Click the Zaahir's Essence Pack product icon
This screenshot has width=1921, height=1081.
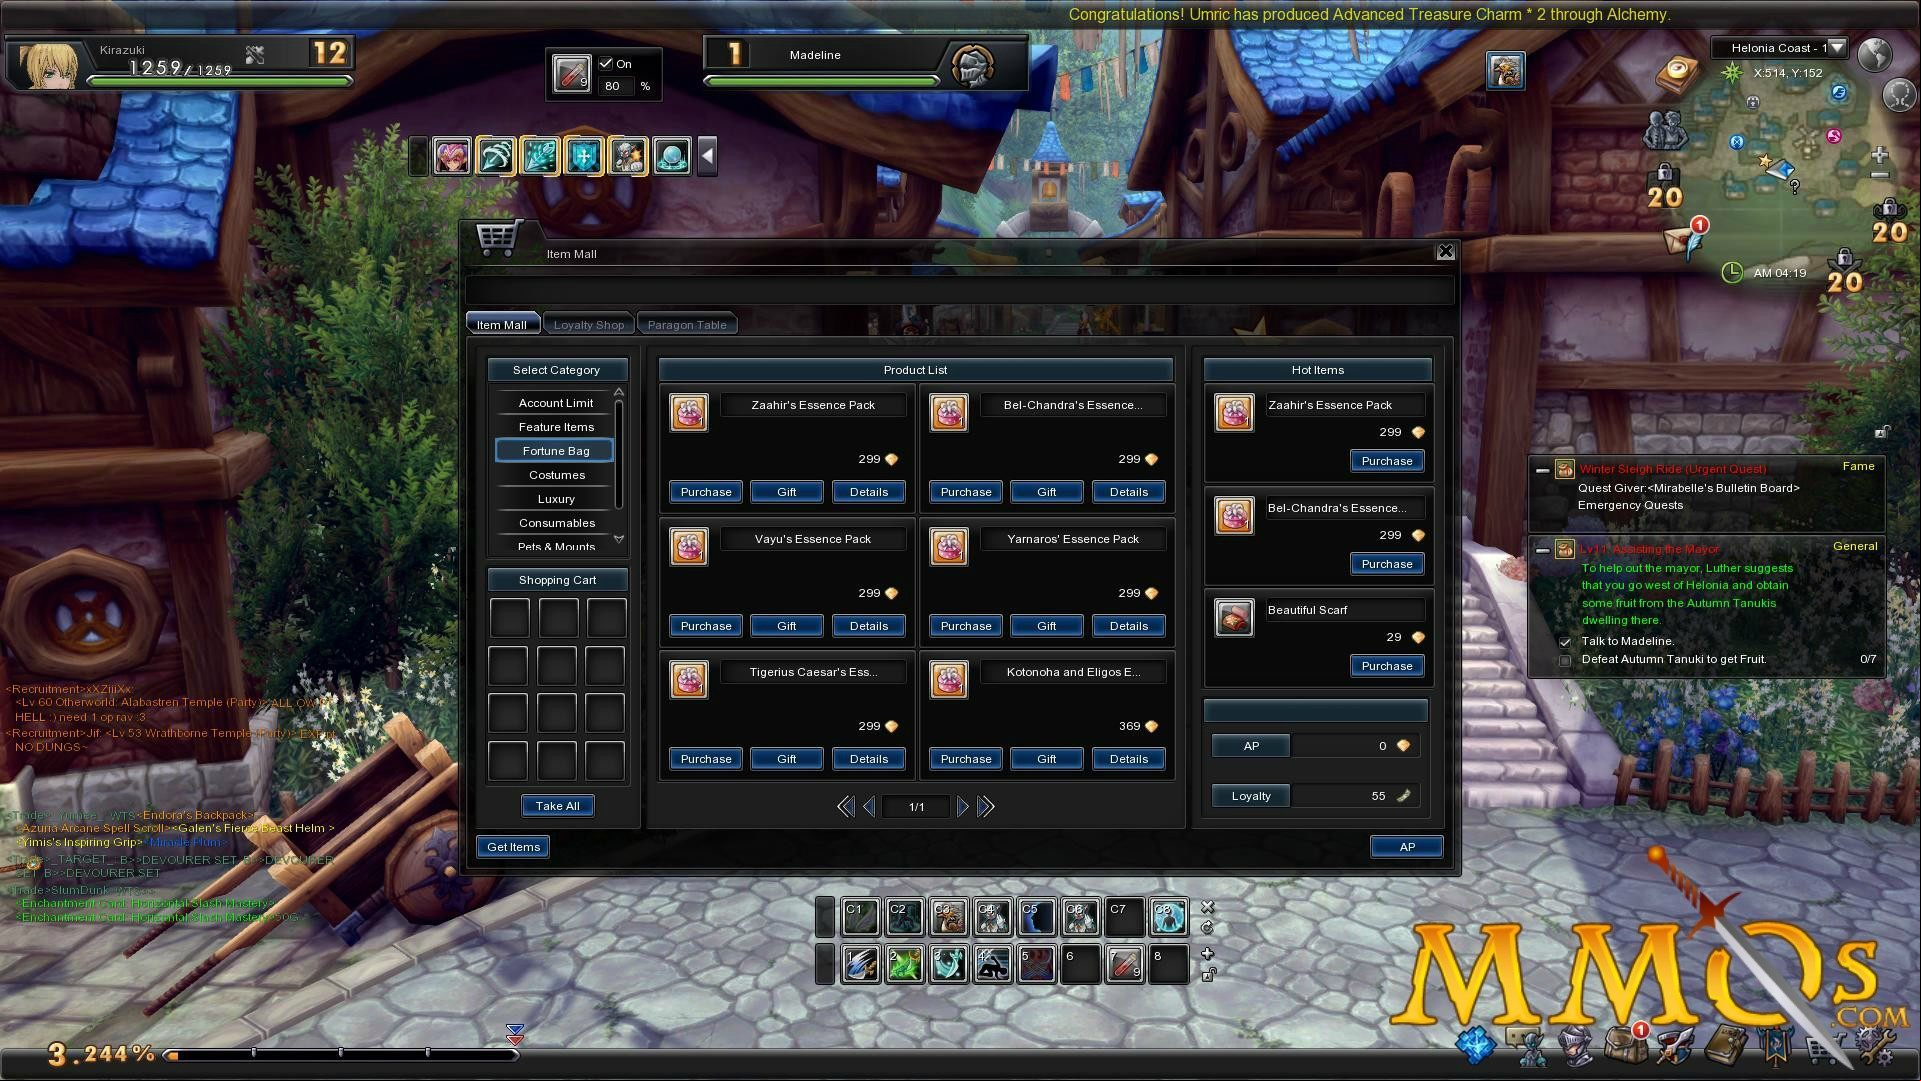point(689,412)
